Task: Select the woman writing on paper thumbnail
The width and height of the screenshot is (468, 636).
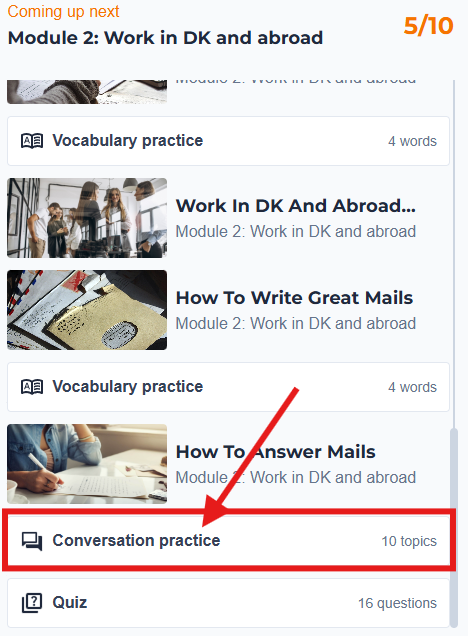Action: [x=87, y=464]
